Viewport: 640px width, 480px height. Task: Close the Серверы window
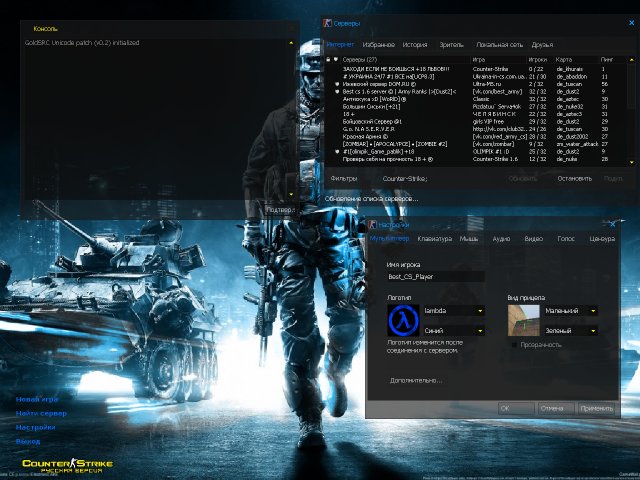click(x=632, y=23)
